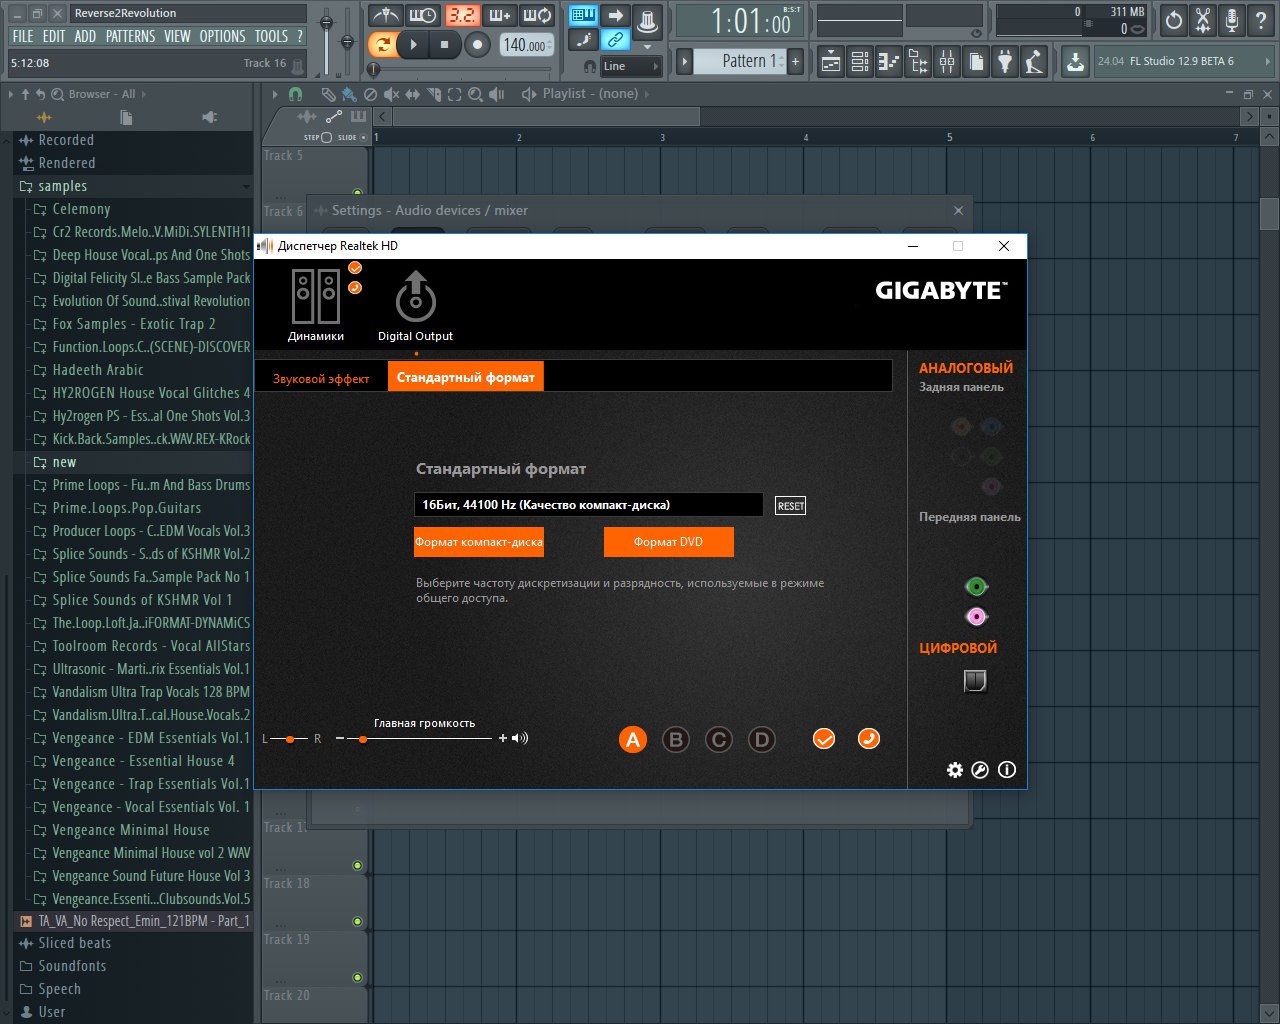Expand the Playlist options arrow menu
The image size is (1280, 1024).
[275, 94]
